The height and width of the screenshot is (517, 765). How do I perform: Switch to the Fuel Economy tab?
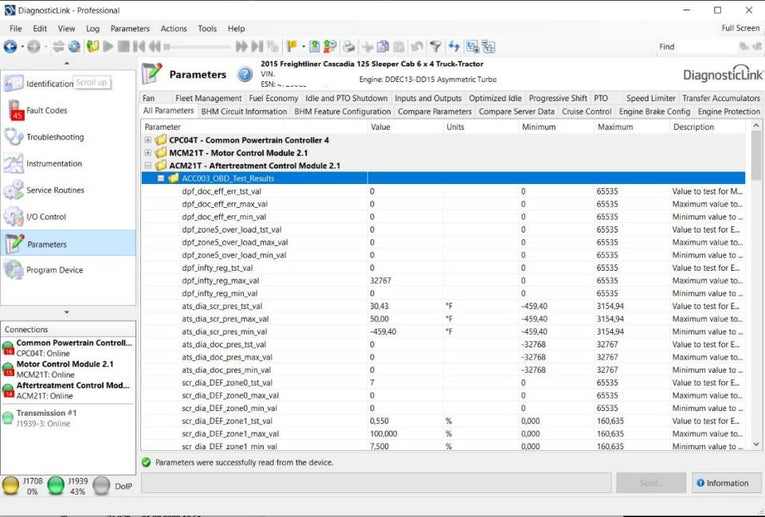pyautogui.click(x=273, y=99)
